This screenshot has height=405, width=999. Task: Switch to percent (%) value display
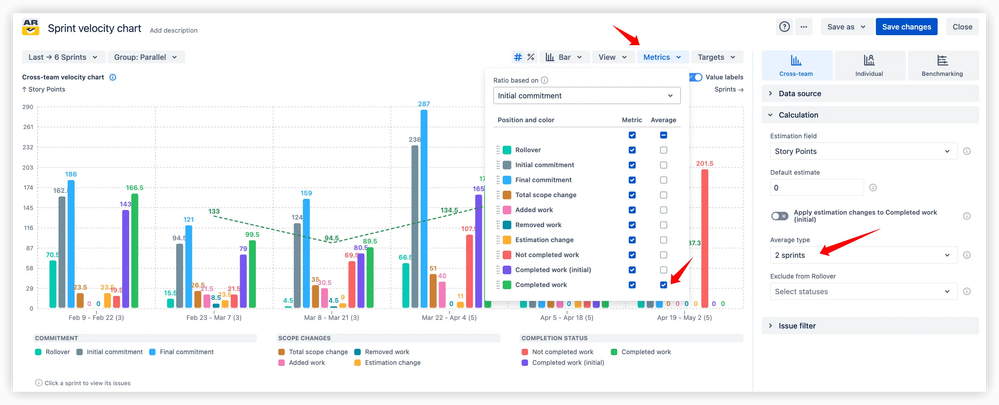[531, 58]
